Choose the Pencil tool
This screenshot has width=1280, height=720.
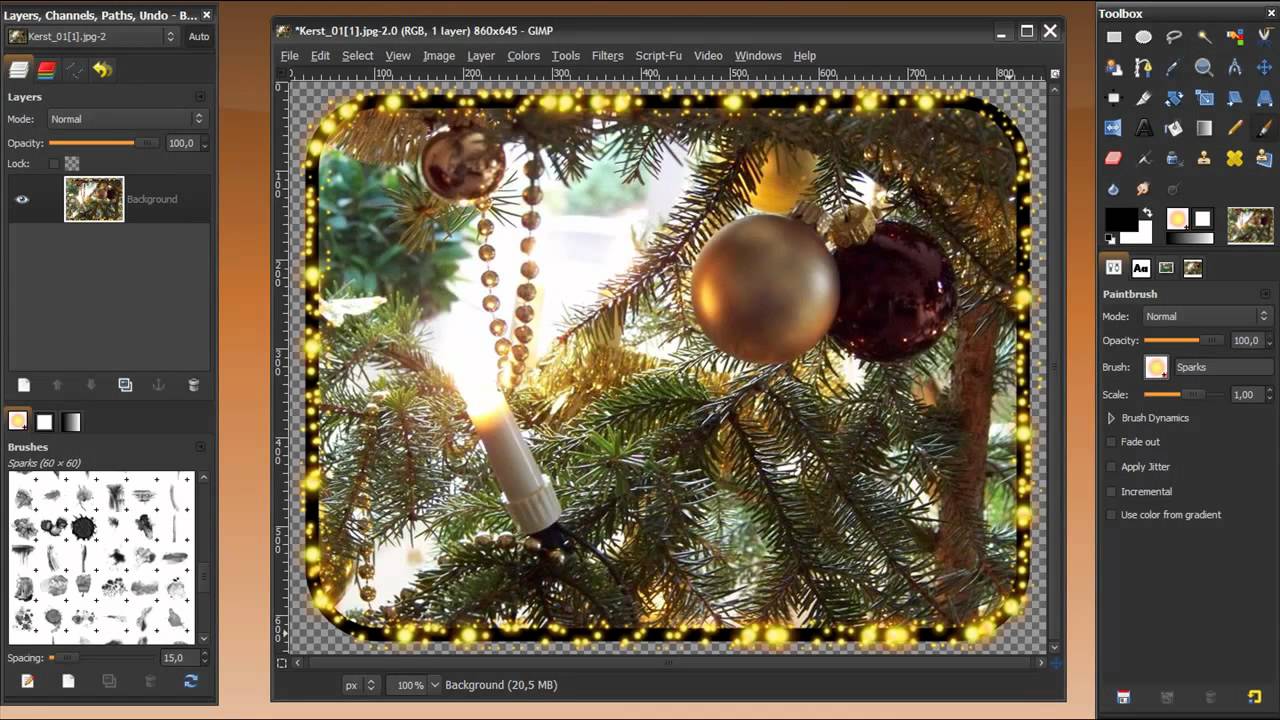click(1234, 128)
